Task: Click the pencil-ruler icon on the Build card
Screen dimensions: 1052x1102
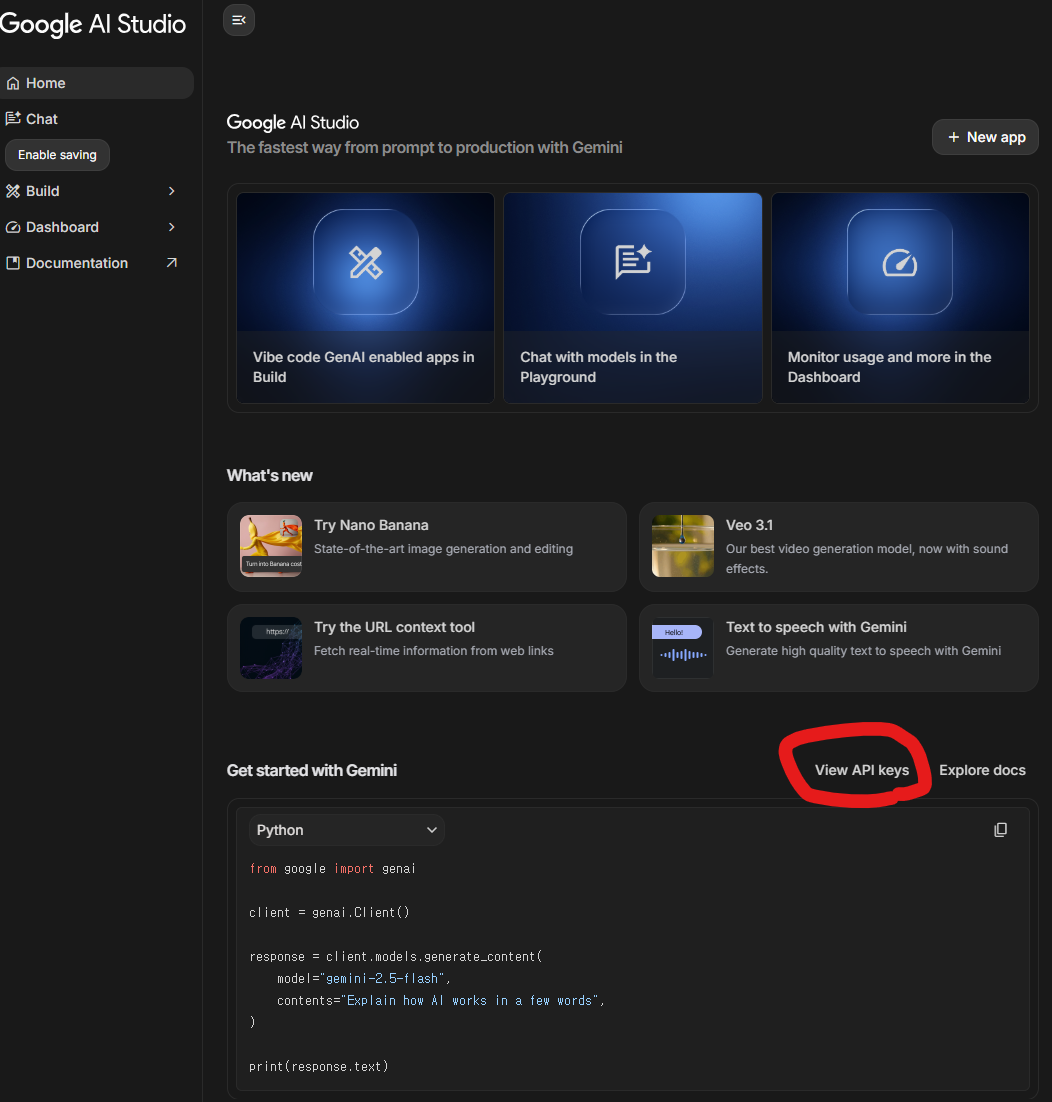Action: coord(365,262)
